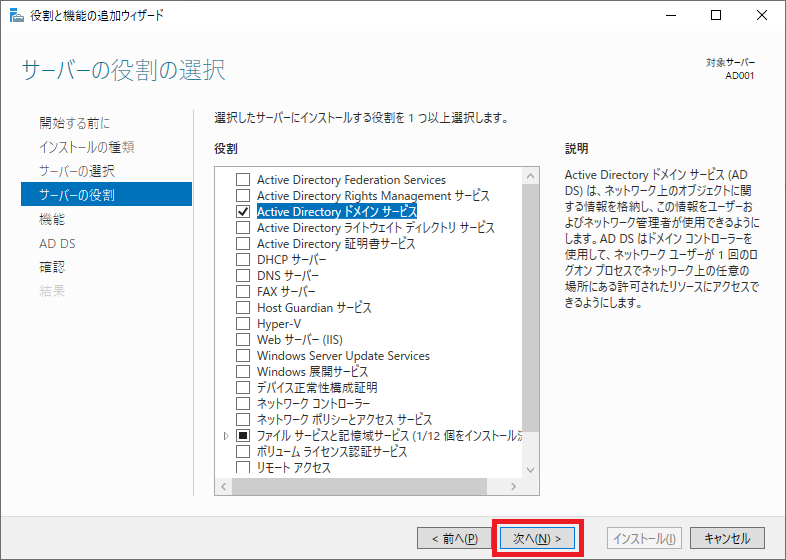Tick the Windows 展開サービス checkbox
The width and height of the screenshot is (786, 560).
click(243, 372)
